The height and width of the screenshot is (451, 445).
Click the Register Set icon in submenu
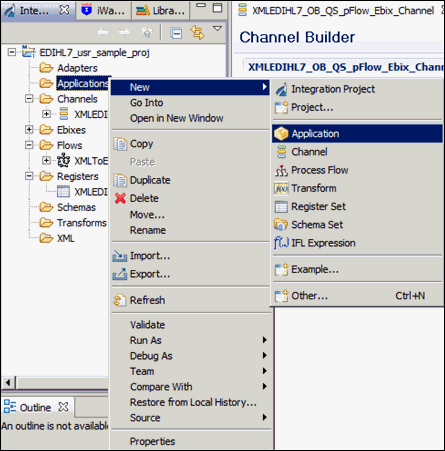(x=281, y=207)
